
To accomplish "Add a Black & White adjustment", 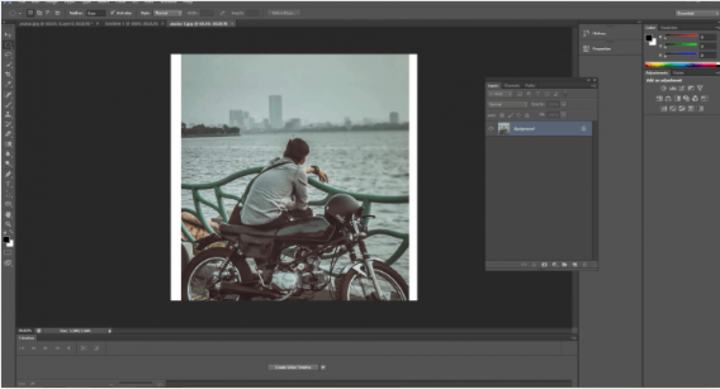I will [677, 98].
